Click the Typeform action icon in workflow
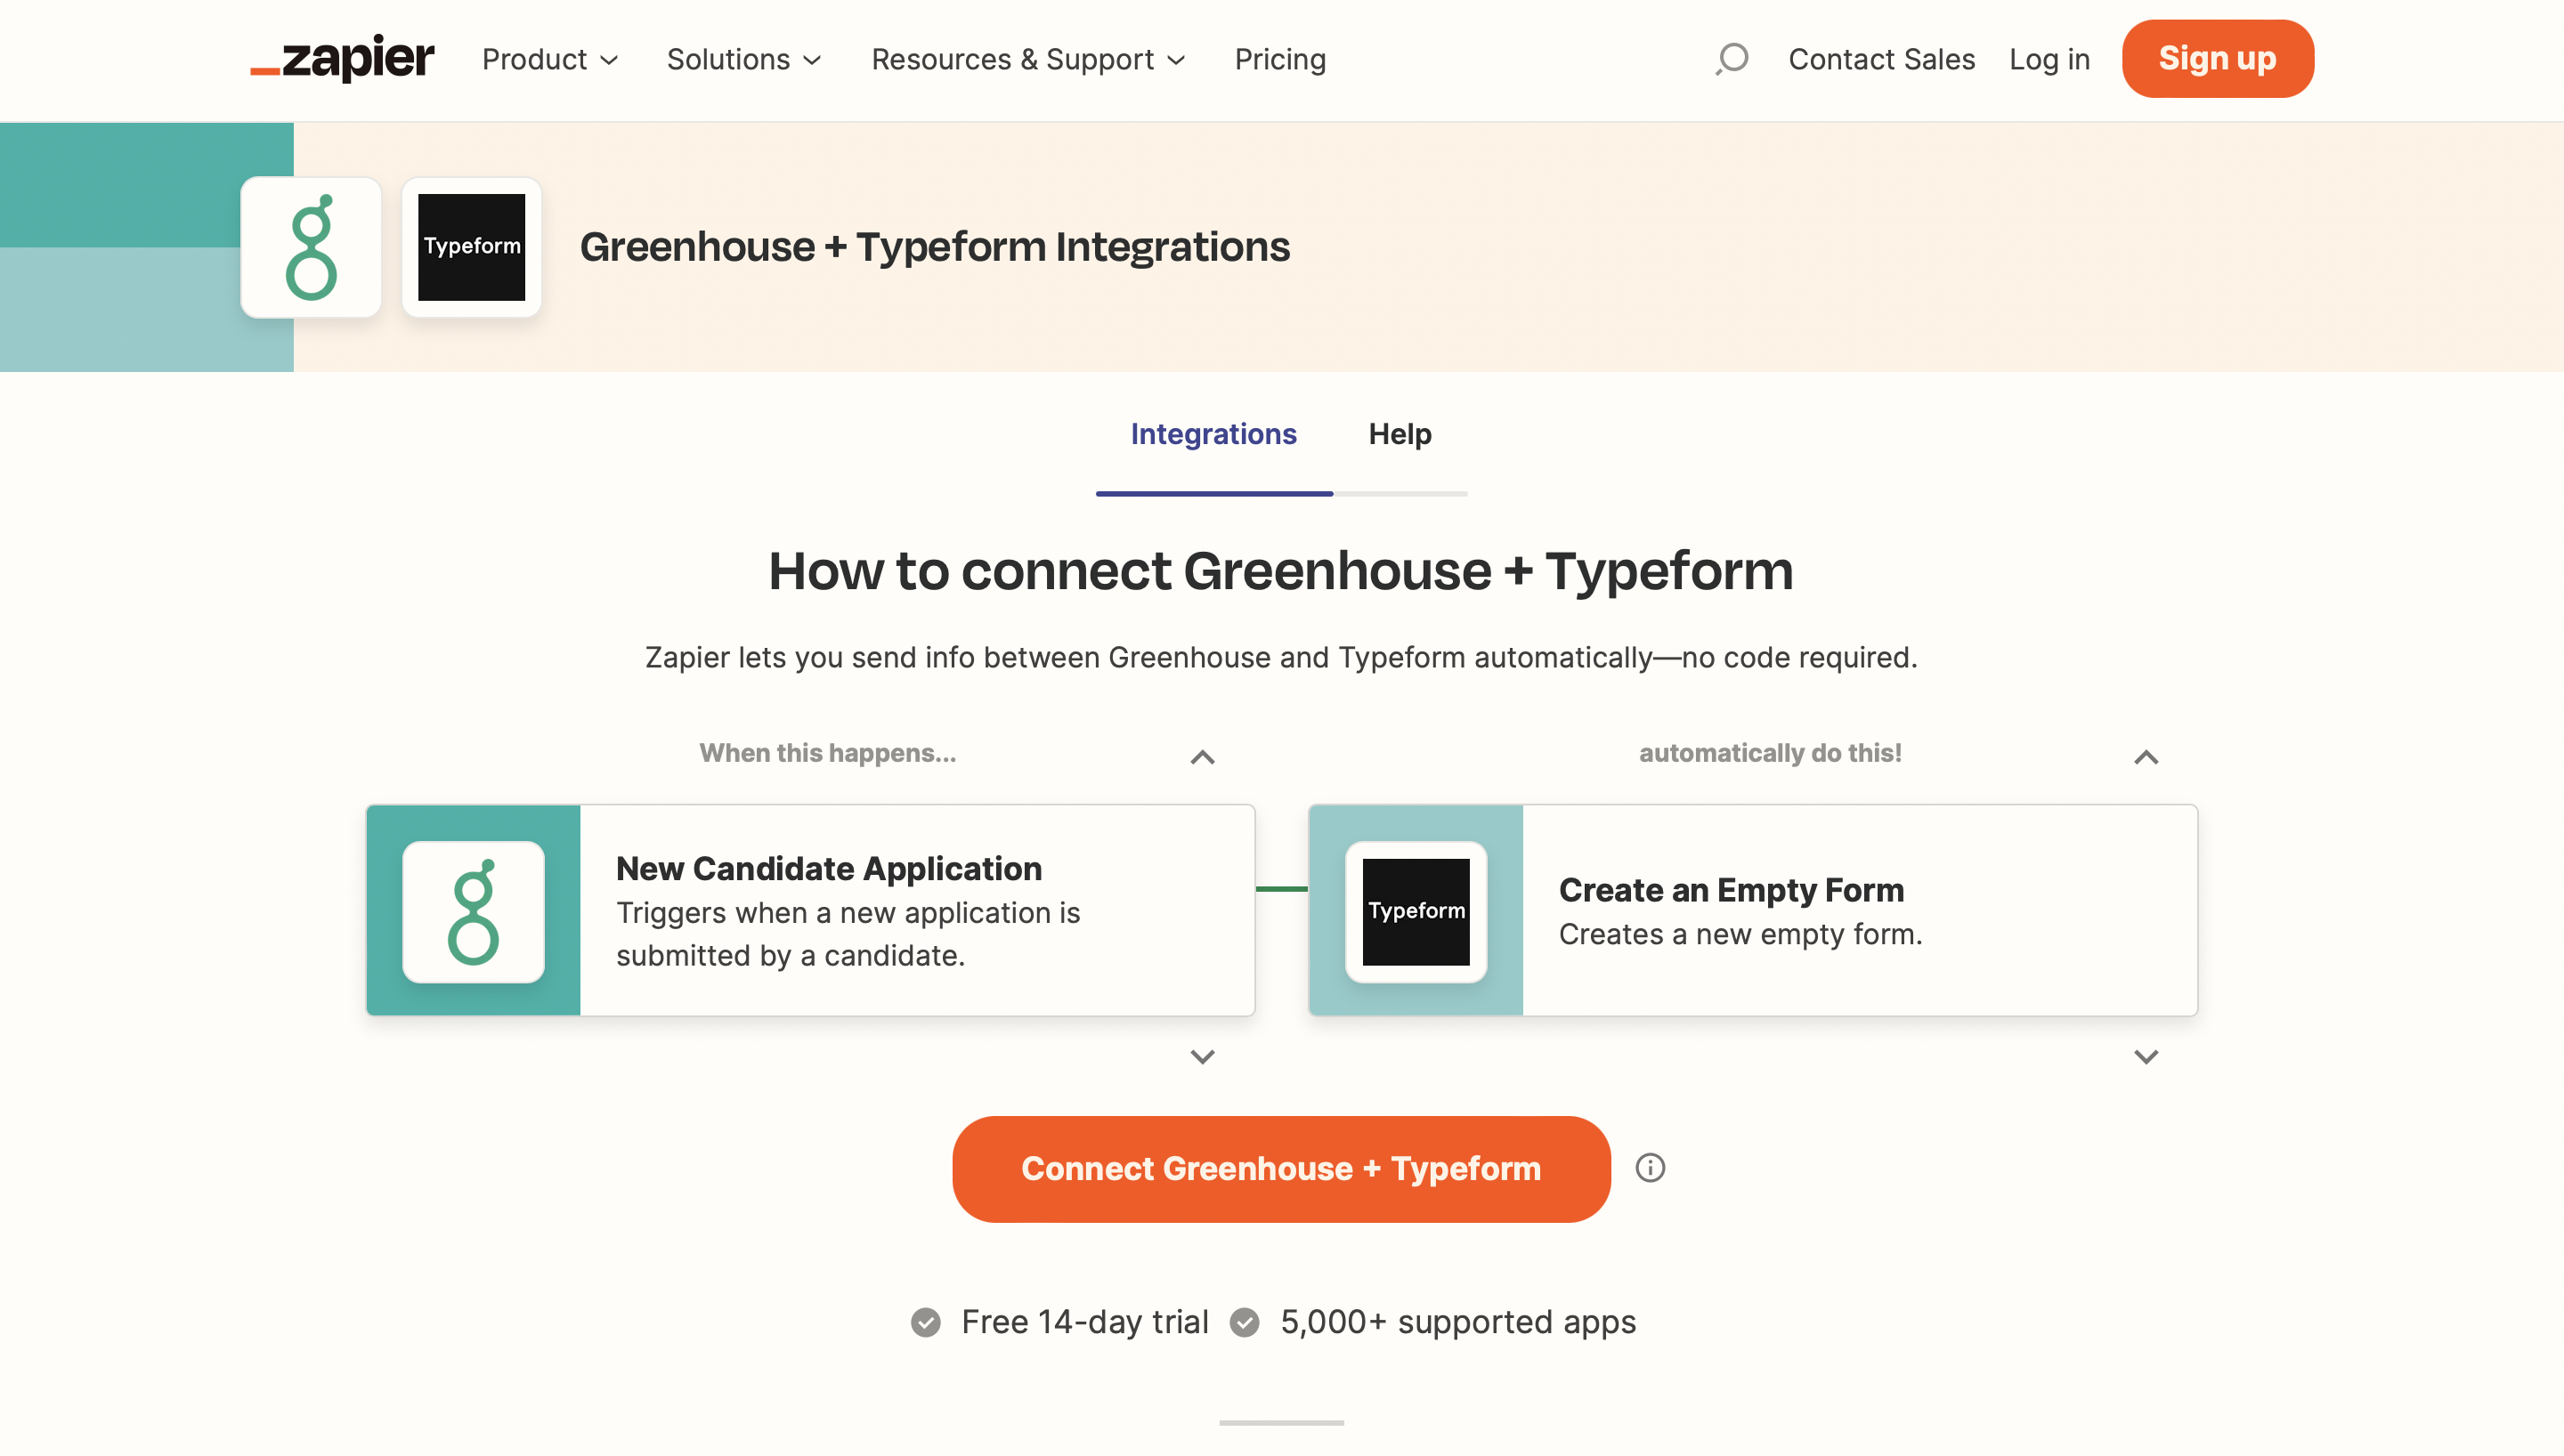 [x=1417, y=910]
